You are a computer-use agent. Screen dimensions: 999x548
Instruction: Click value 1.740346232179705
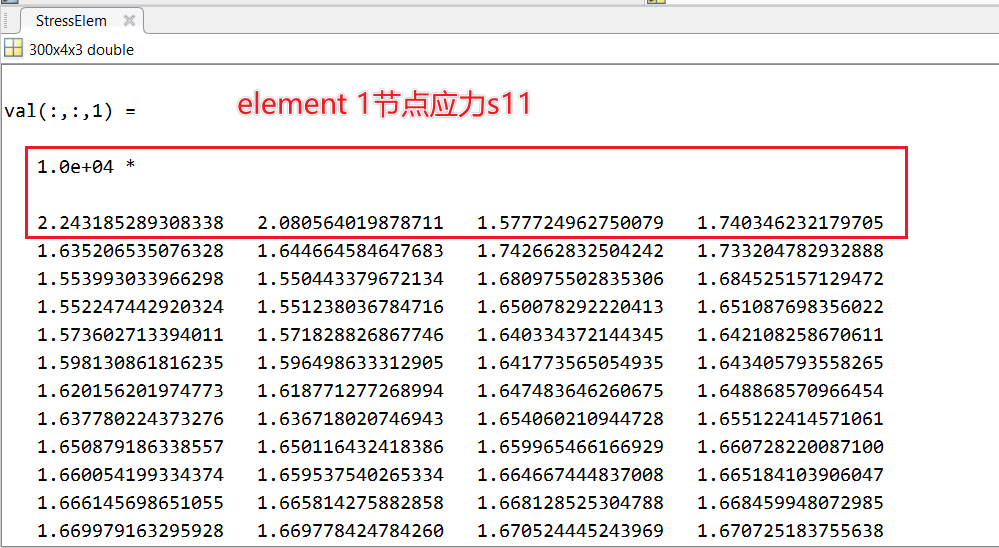(790, 222)
